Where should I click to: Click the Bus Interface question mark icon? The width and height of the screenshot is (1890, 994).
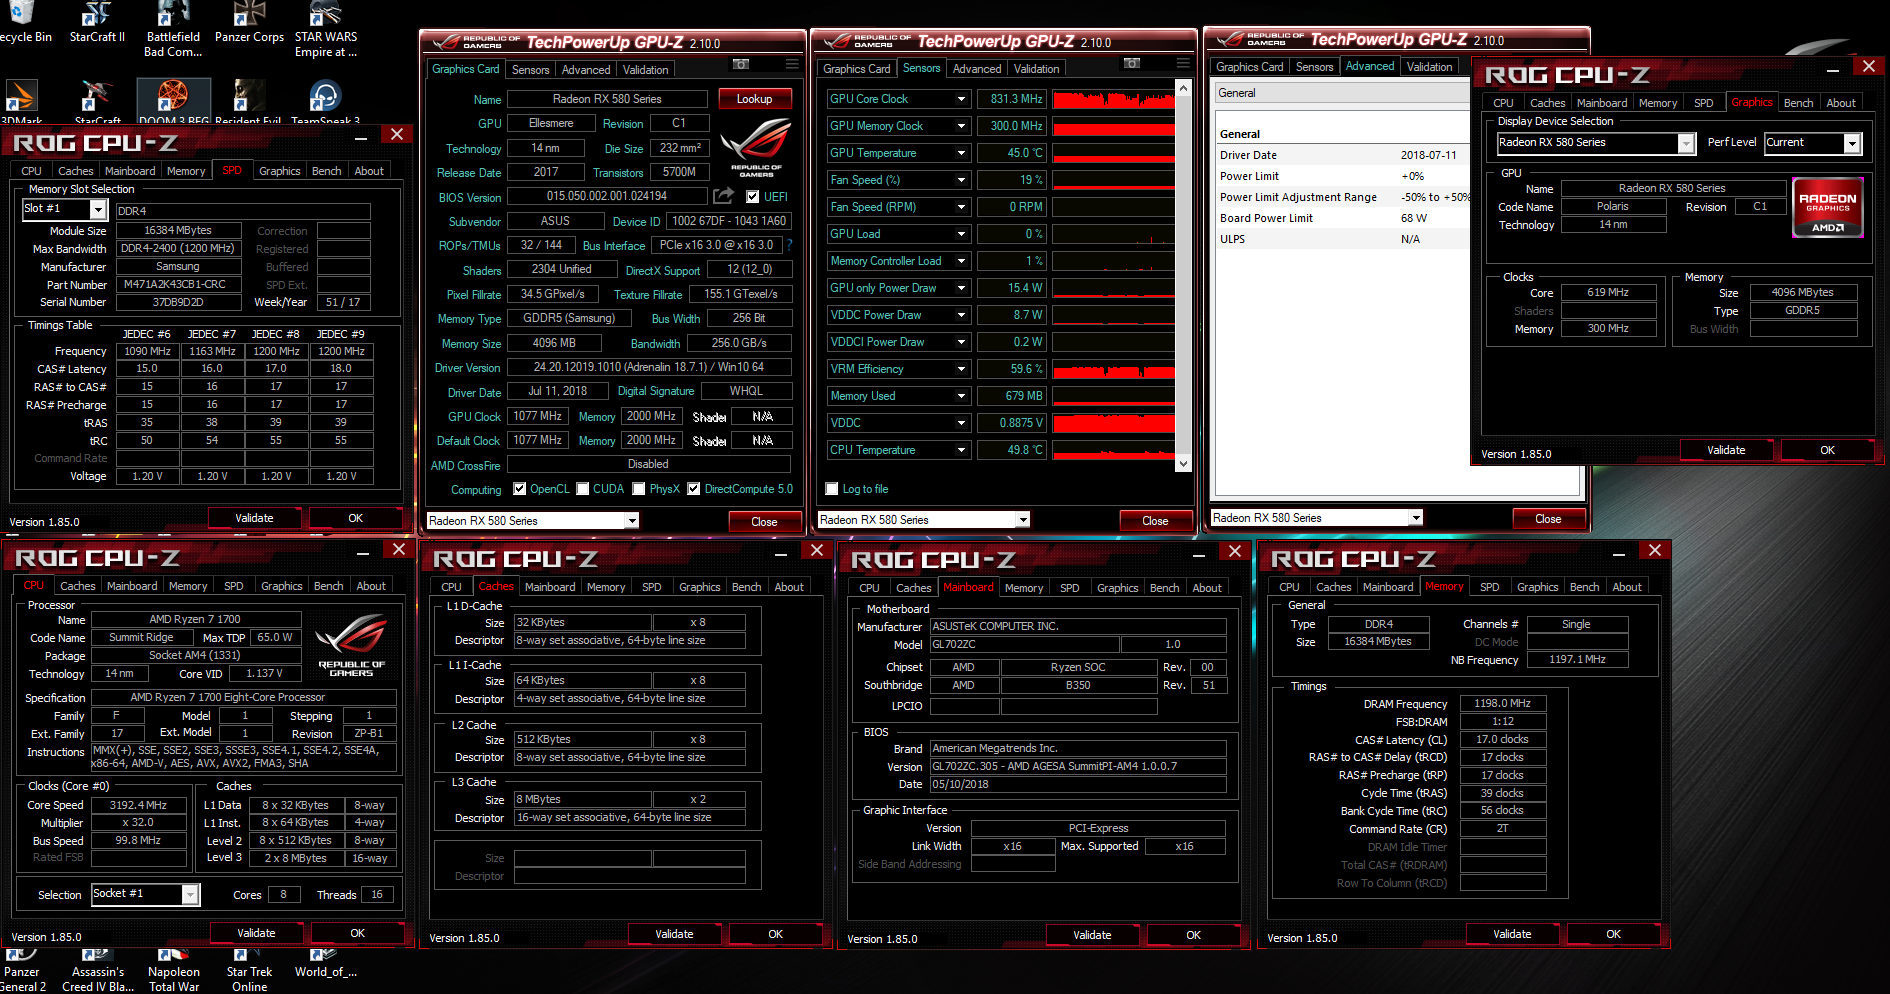coord(789,245)
